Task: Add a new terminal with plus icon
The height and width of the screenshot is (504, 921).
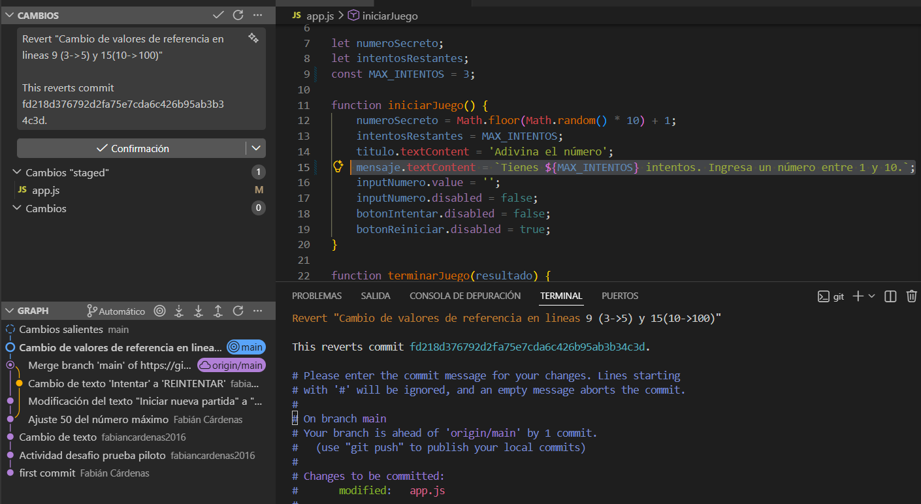Action: pos(858,296)
